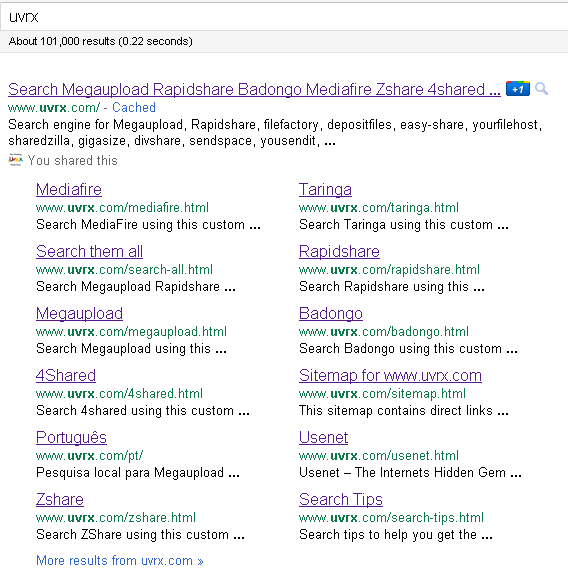
Task: Open the Rapidshare sitelink
Action: [339, 251]
